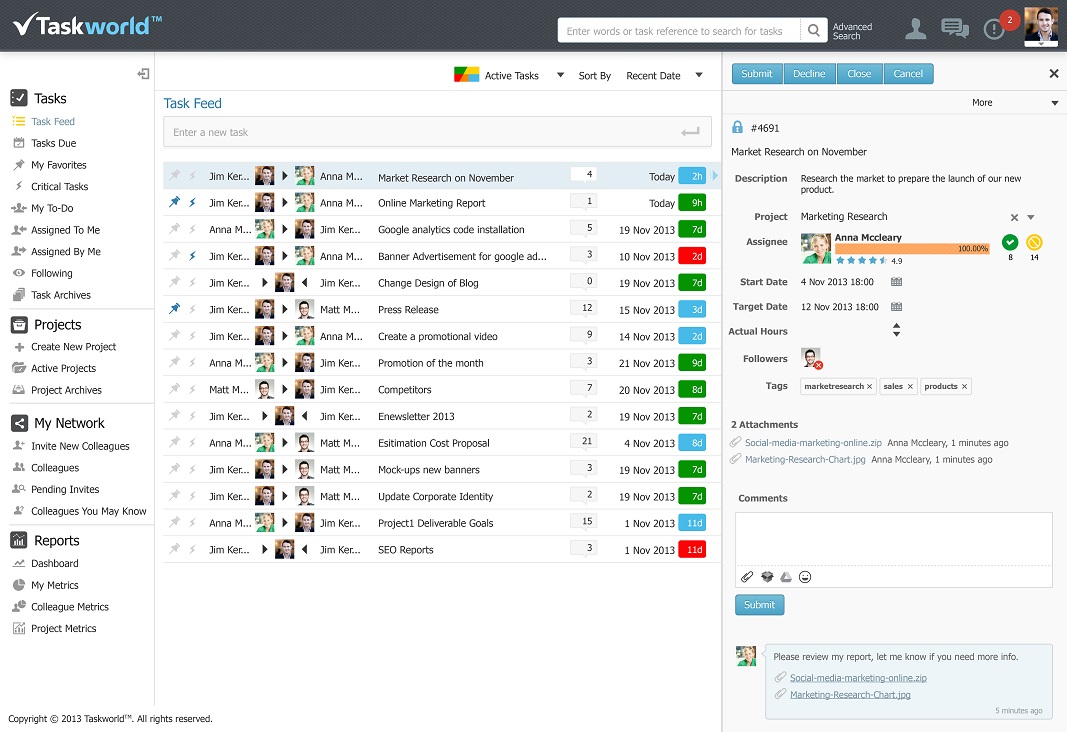Toggle critical flag on Online Marketing Report
Viewport: 1067px width, 732px height.
(x=193, y=202)
